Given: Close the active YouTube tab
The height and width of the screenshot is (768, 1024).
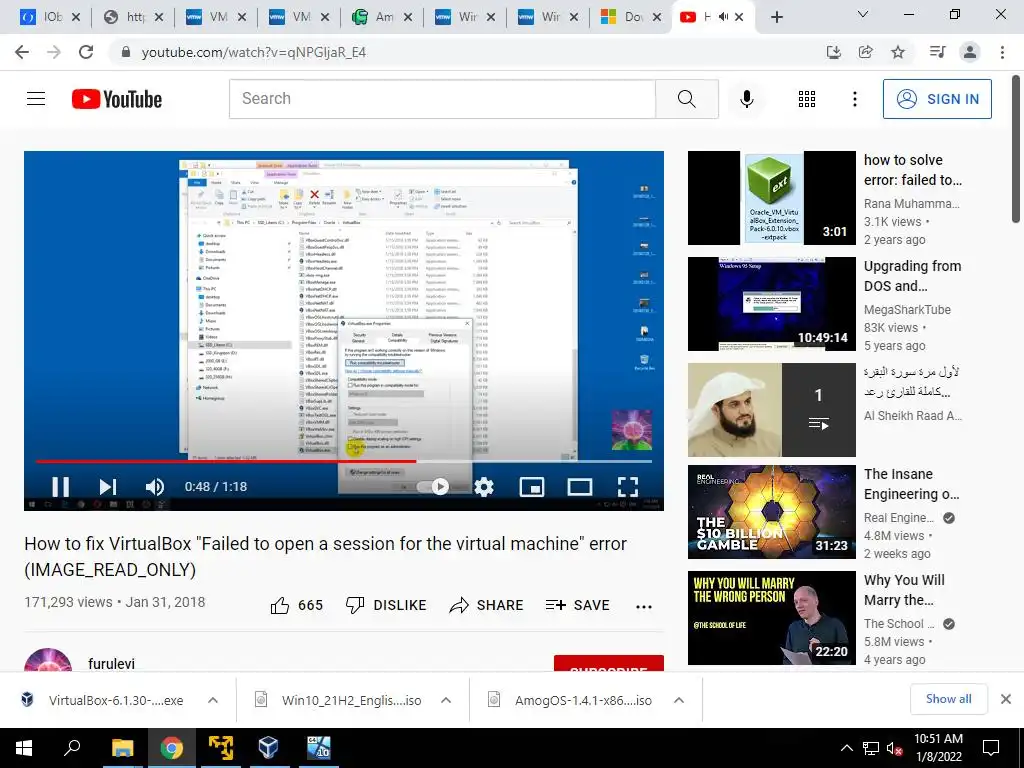Looking at the screenshot, I should [739, 17].
